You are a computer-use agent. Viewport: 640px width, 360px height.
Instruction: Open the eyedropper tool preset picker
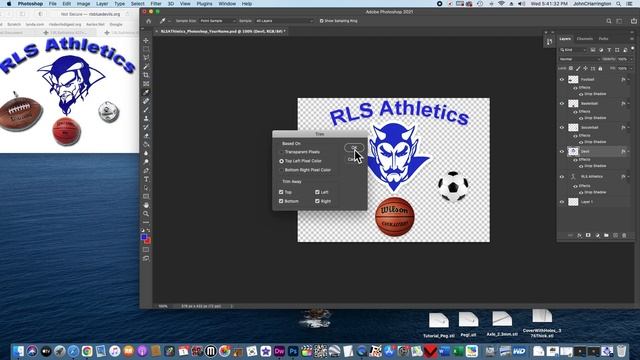point(164,21)
